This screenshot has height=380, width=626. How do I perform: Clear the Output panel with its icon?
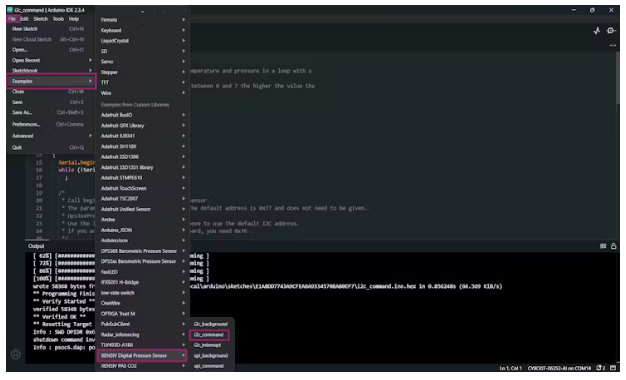(603, 246)
